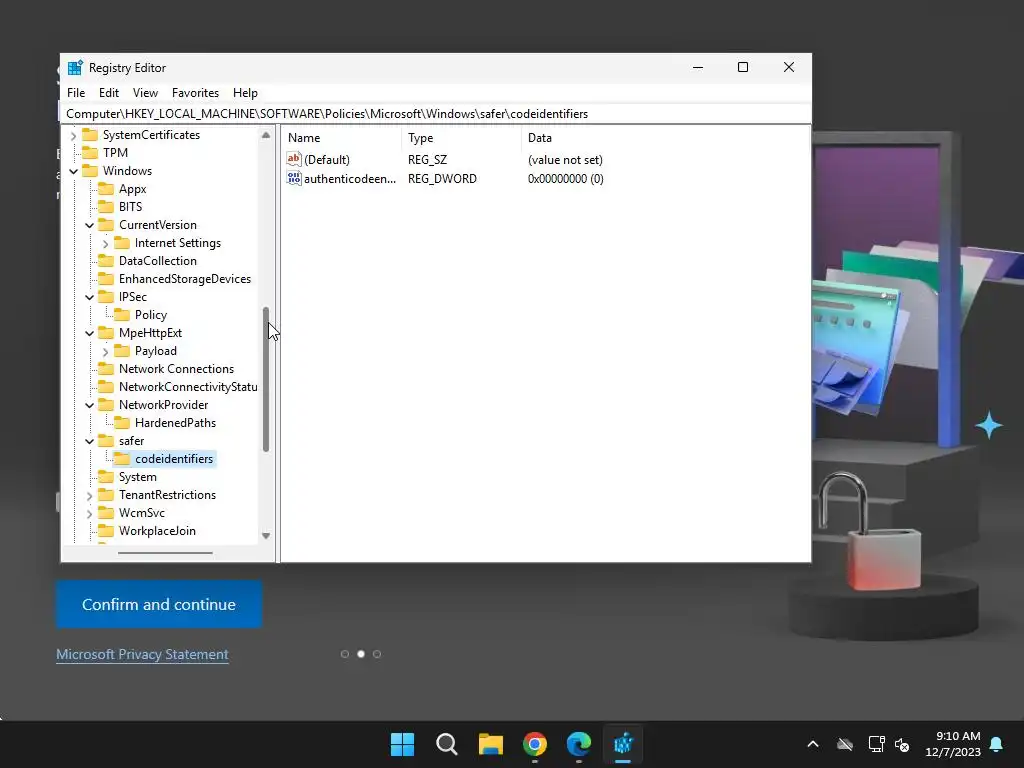Viewport: 1024px width, 768px height.
Task: Select the WcmSvc key label
Action: tap(142, 513)
